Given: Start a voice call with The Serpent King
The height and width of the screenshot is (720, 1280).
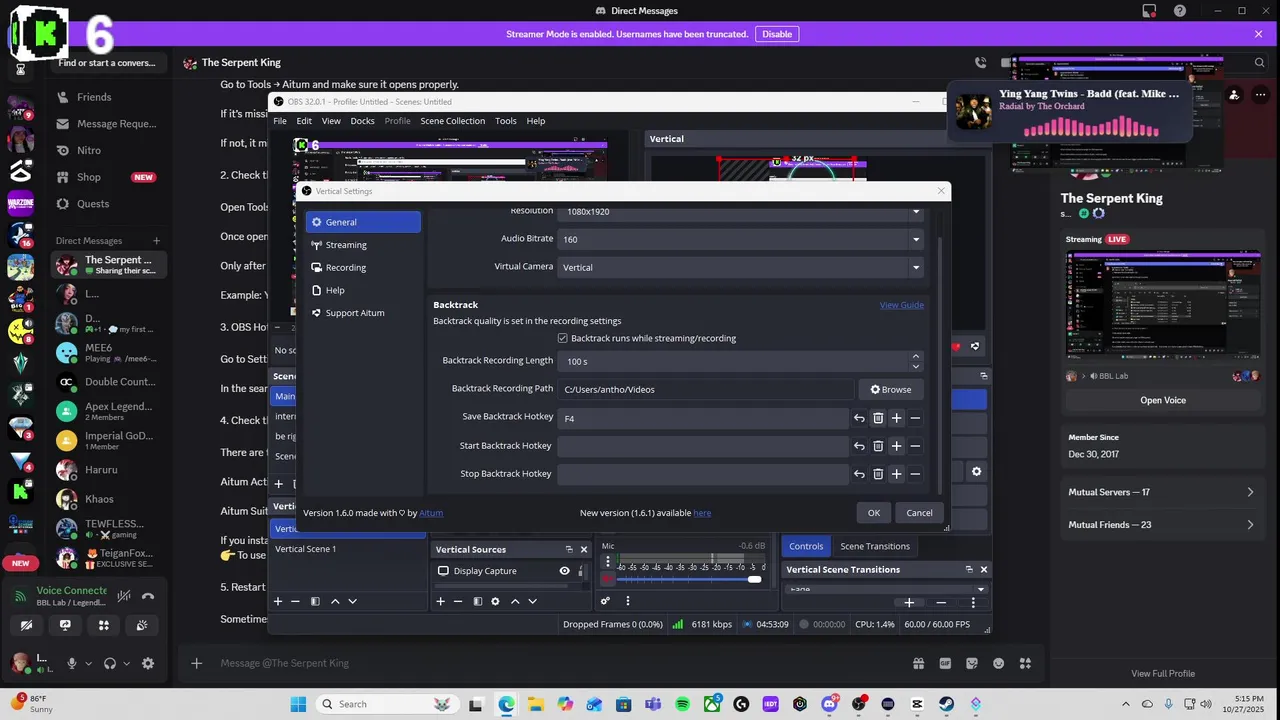Looking at the screenshot, I should pyautogui.click(x=980, y=63).
